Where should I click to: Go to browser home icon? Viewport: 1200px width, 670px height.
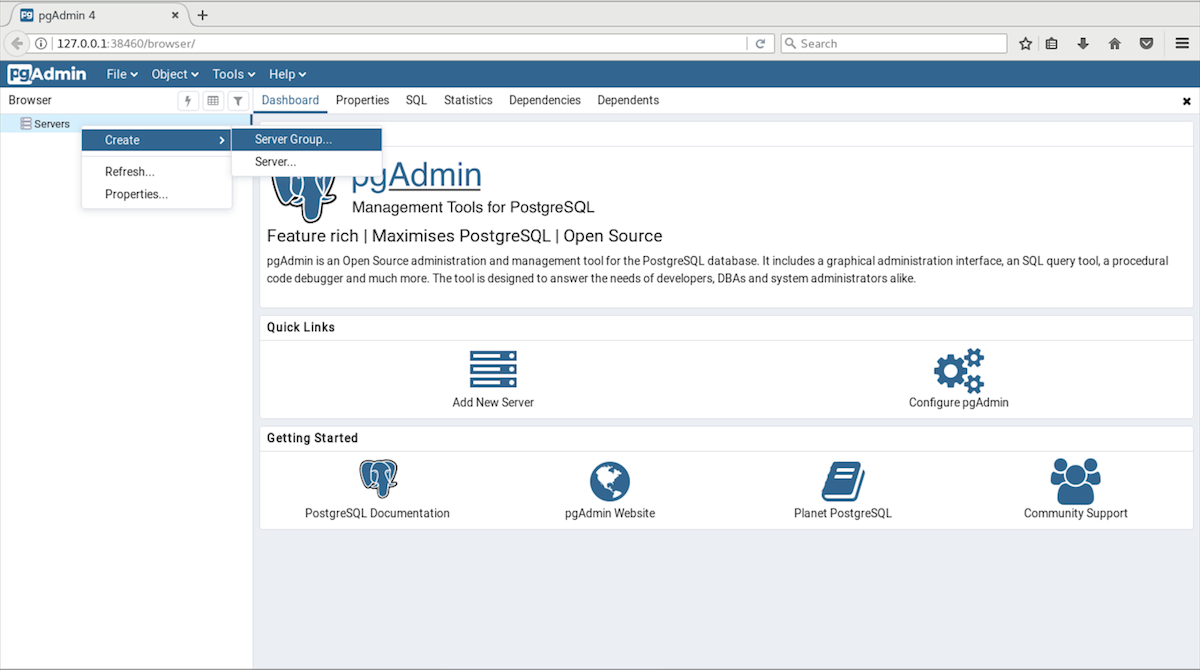point(1115,44)
